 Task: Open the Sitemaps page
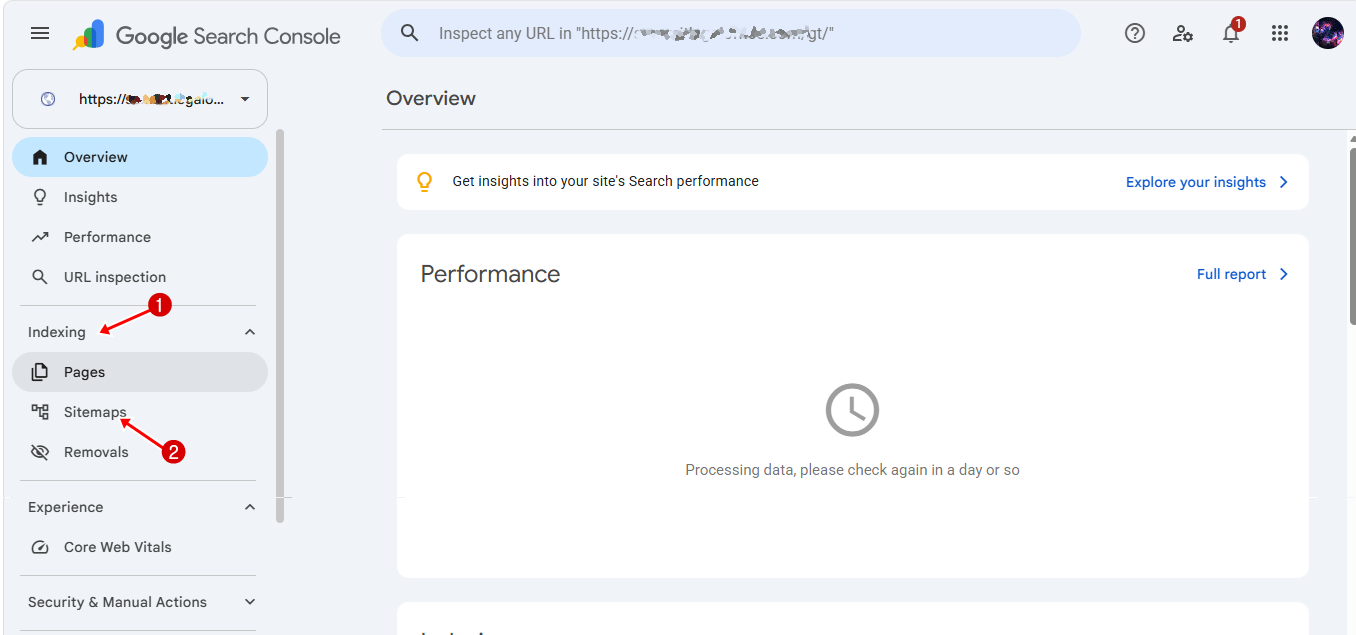pos(140,412)
